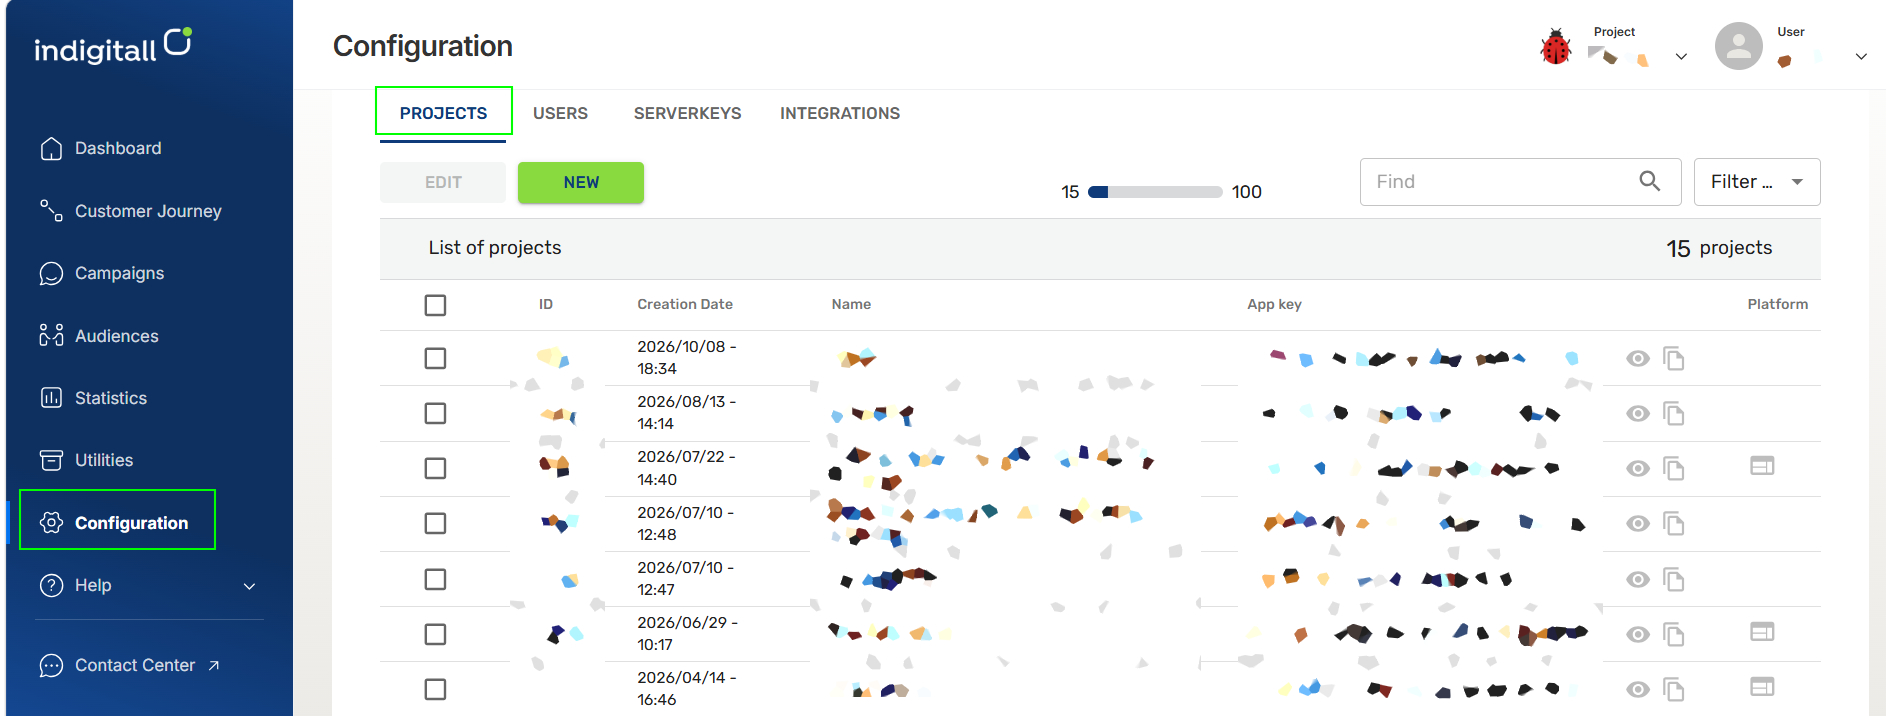
Task: Click the '2026/06/29 - 10:17' date cell
Action: point(687,633)
